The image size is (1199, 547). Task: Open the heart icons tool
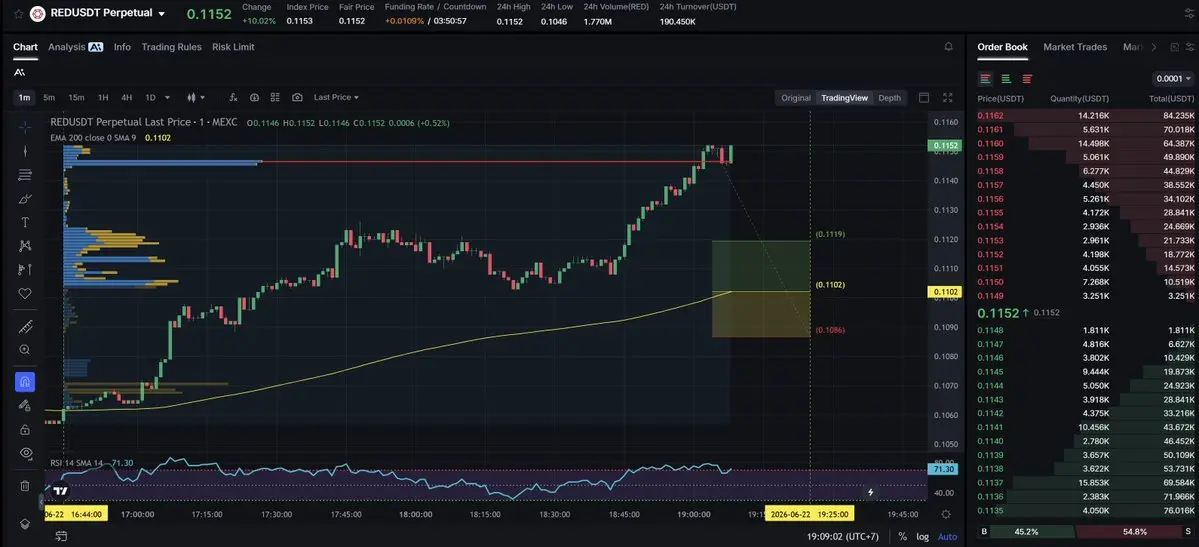[25, 293]
